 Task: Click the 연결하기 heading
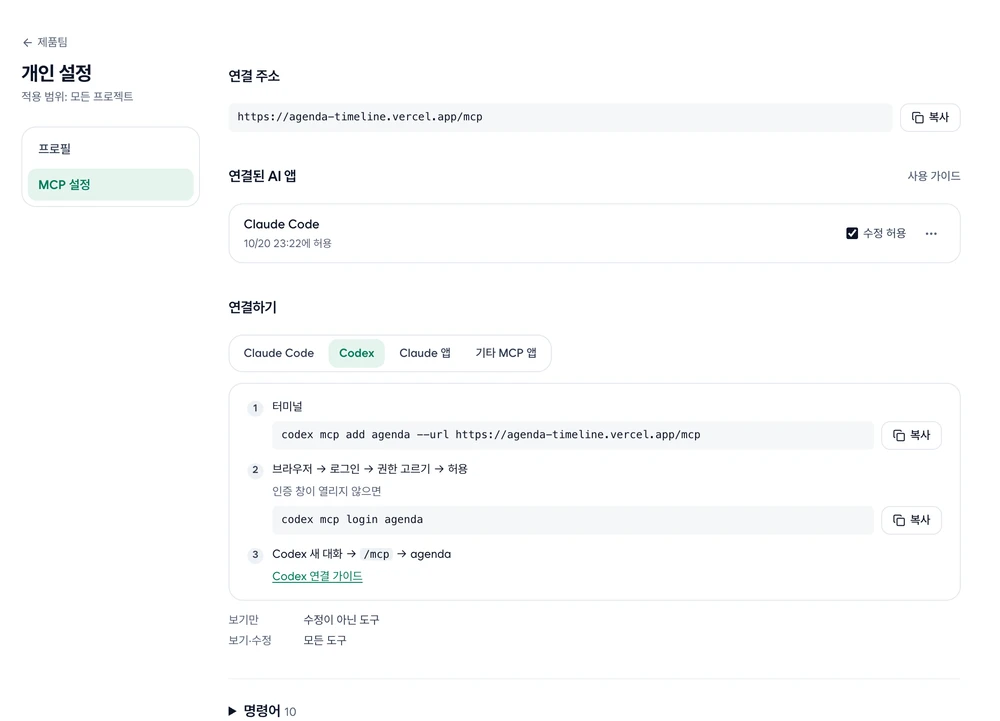[253, 307]
